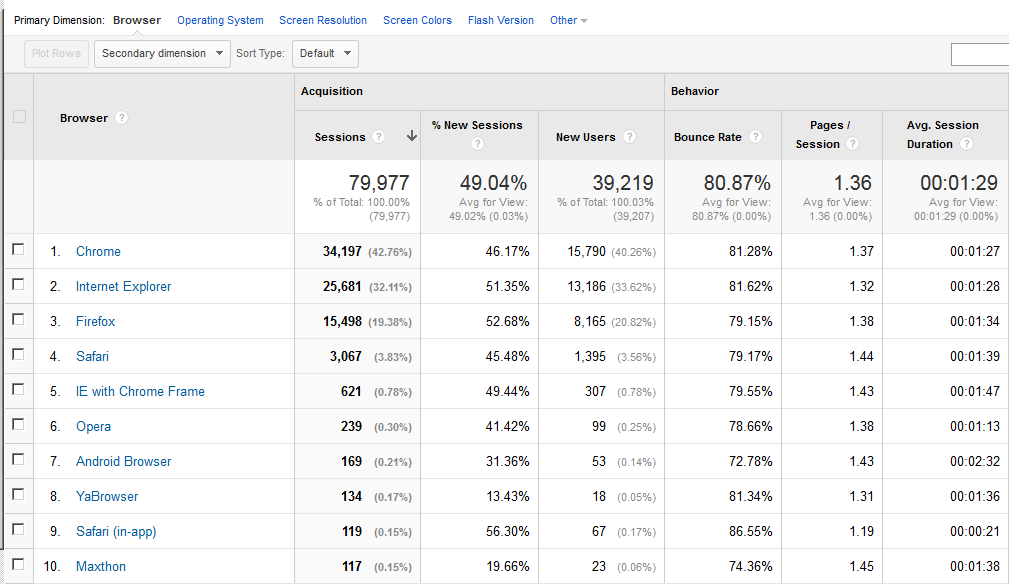Click the table search input field
The image size is (1009, 584).
click(x=979, y=55)
